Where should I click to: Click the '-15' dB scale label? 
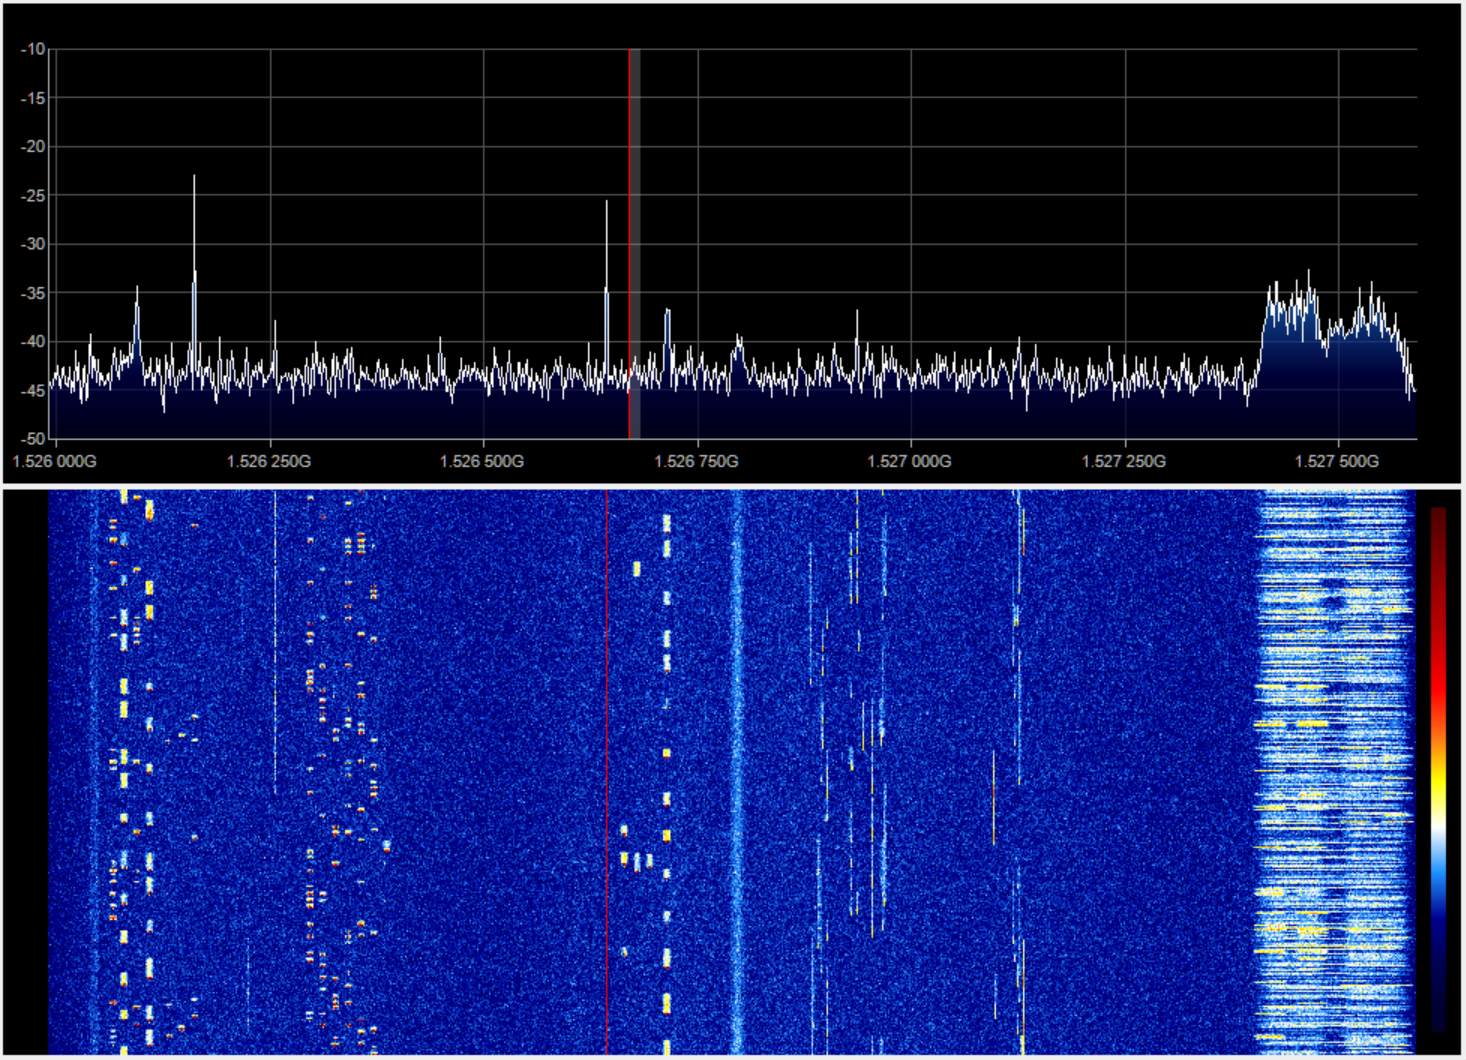34,98
